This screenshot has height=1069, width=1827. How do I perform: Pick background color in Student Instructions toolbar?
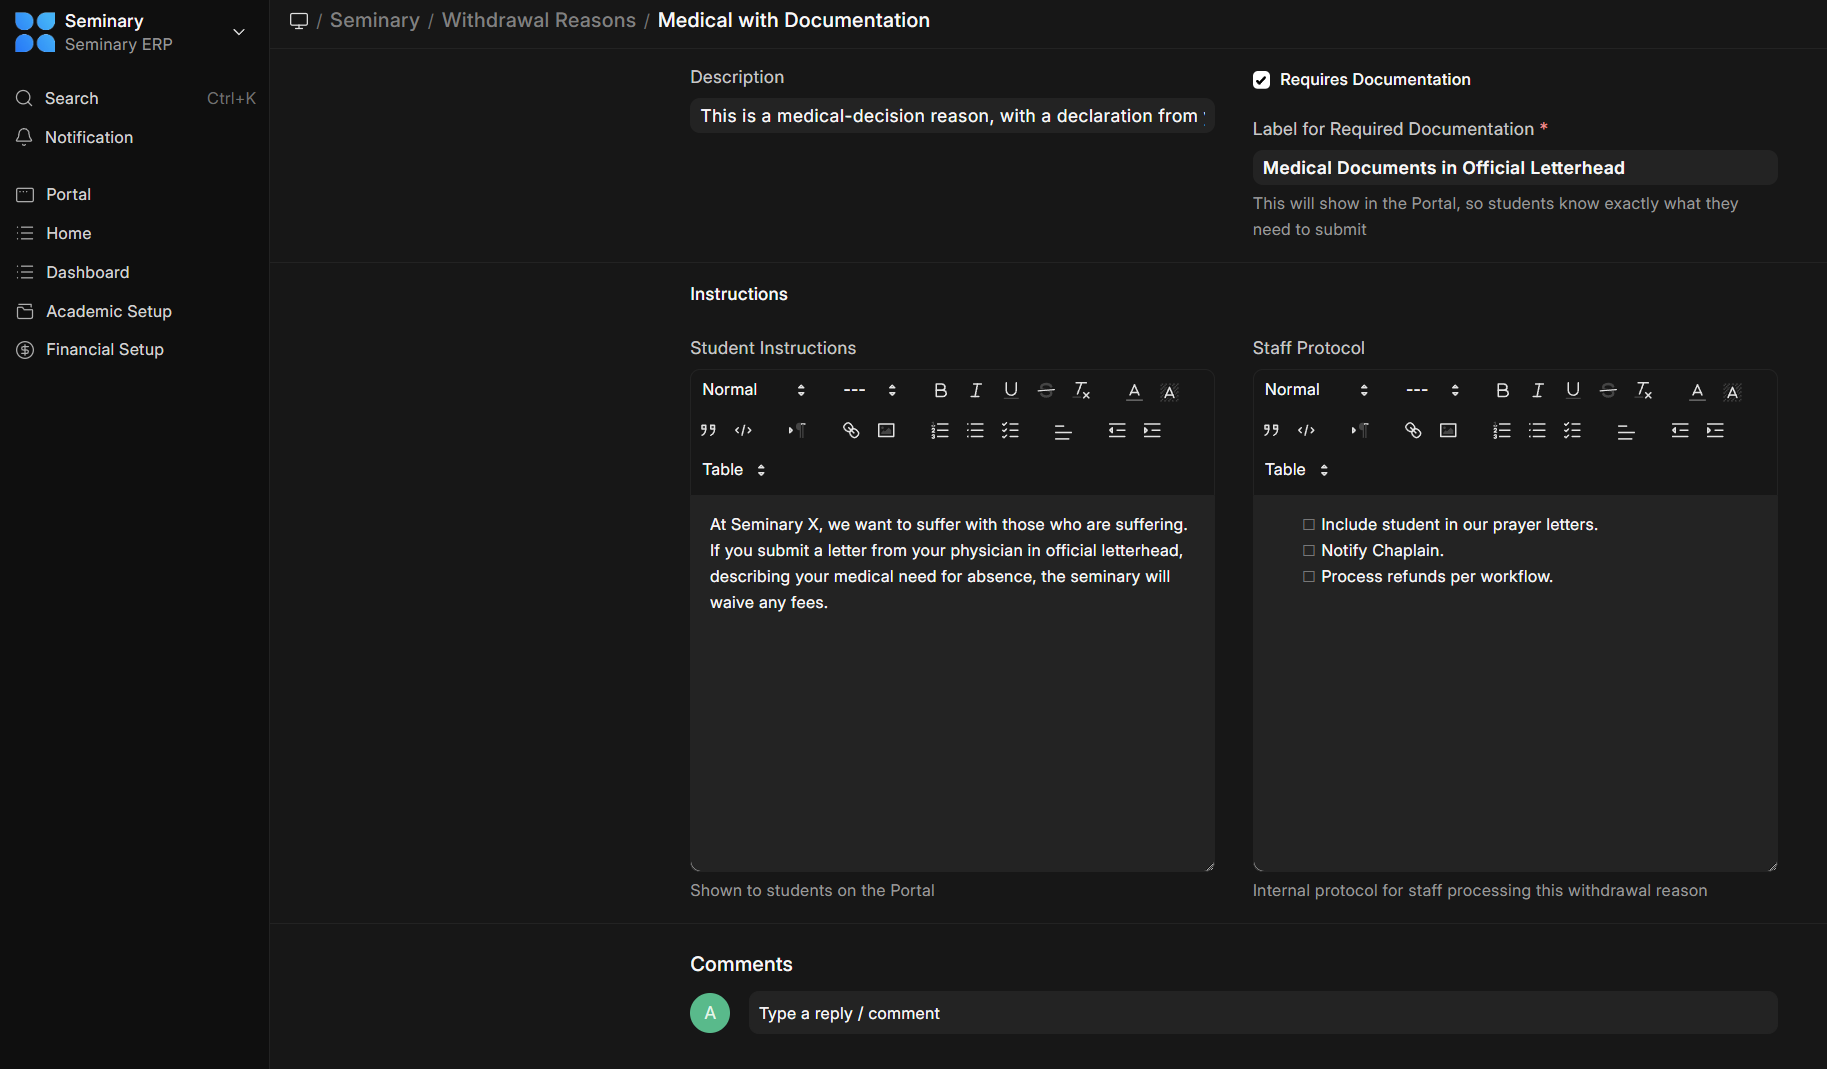(1169, 391)
